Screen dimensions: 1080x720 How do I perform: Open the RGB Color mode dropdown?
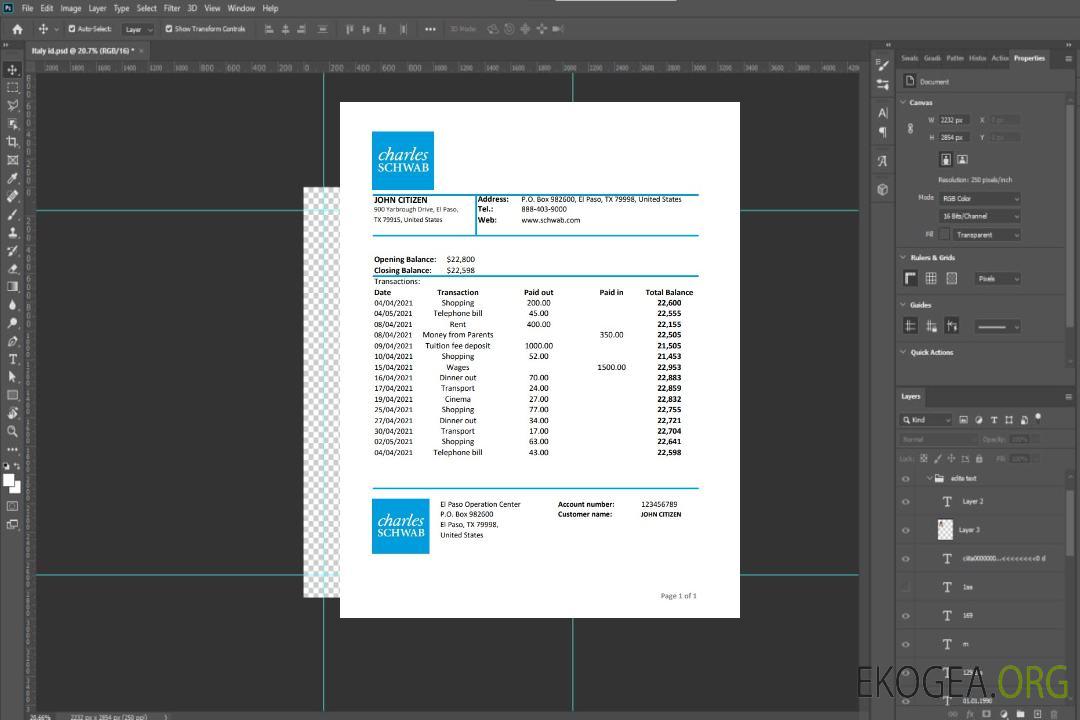point(980,198)
